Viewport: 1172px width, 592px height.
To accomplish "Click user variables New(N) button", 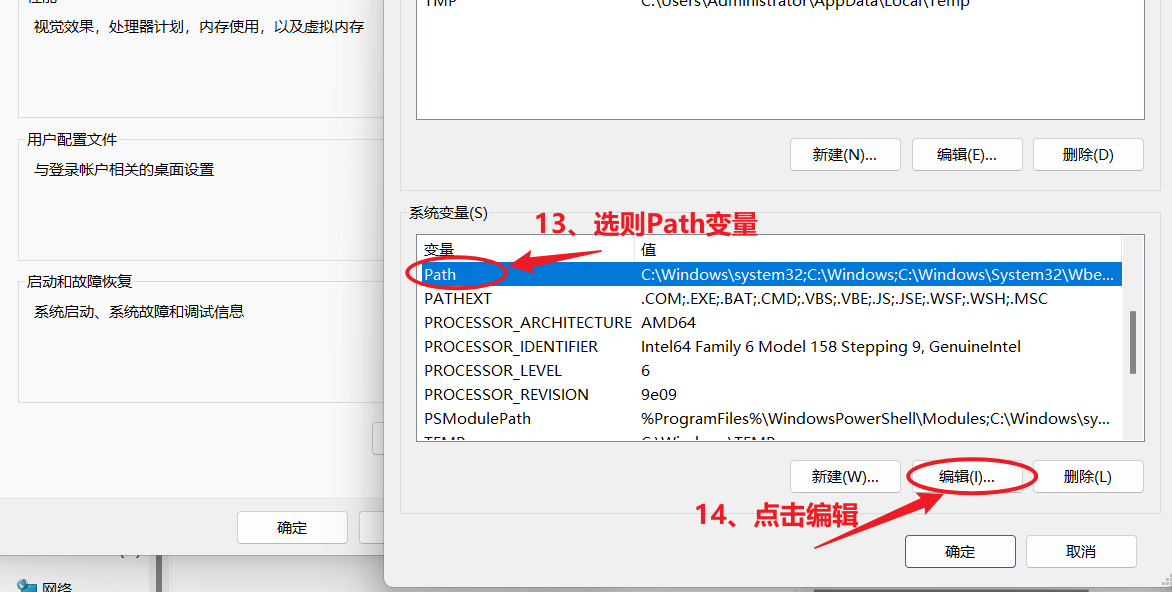I will (x=845, y=155).
